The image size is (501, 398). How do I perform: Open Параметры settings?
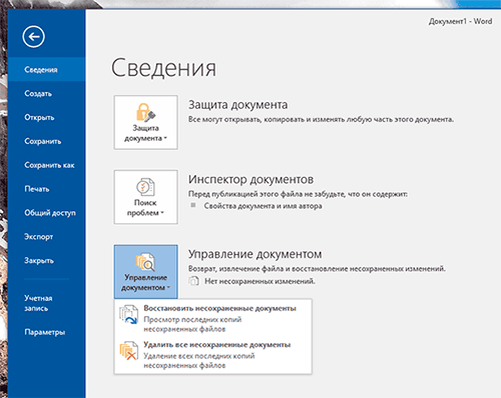[46, 332]
